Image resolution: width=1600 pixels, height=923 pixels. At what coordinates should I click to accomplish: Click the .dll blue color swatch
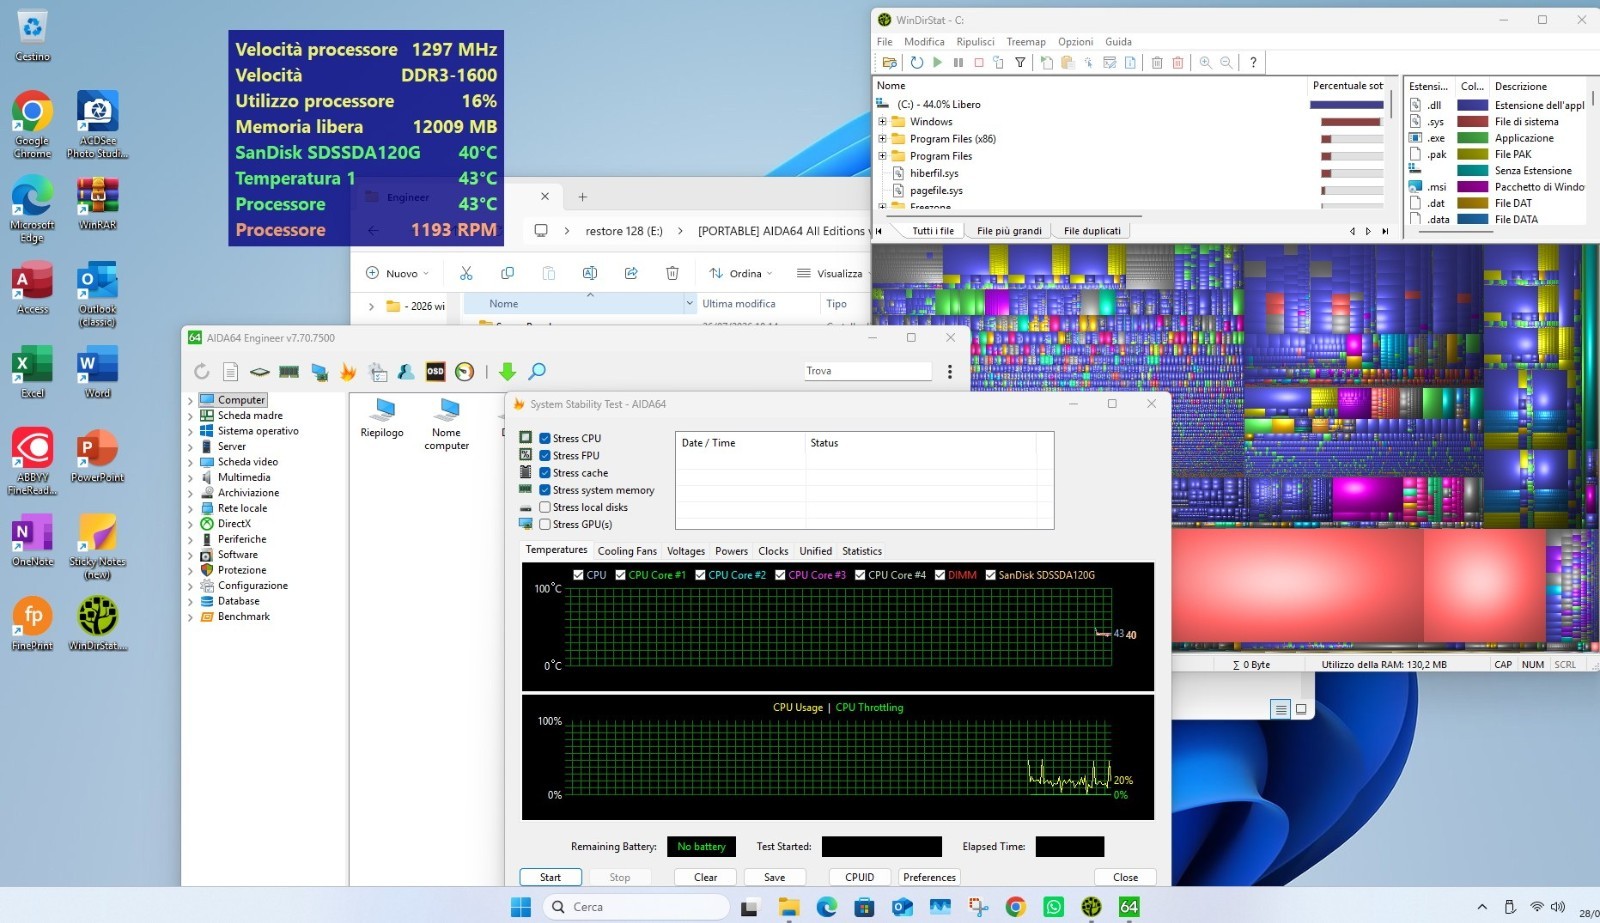coord(1472,105)
